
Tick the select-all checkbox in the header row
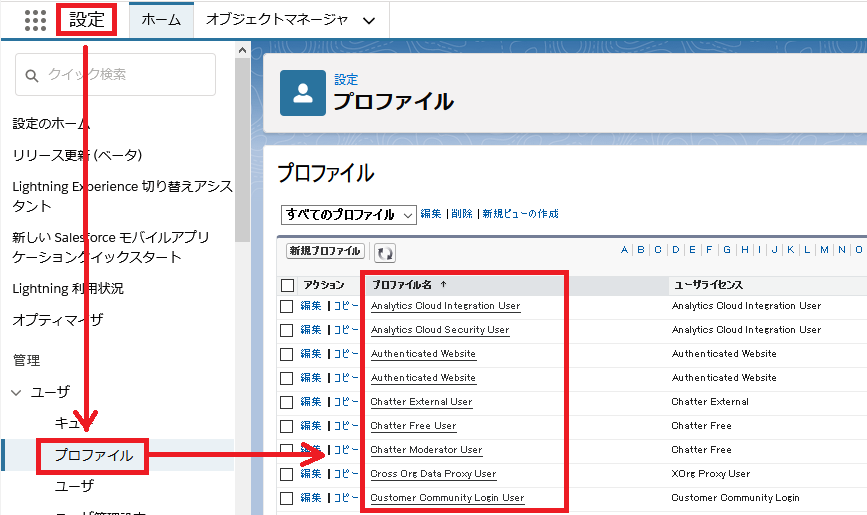tap(287, 286)
